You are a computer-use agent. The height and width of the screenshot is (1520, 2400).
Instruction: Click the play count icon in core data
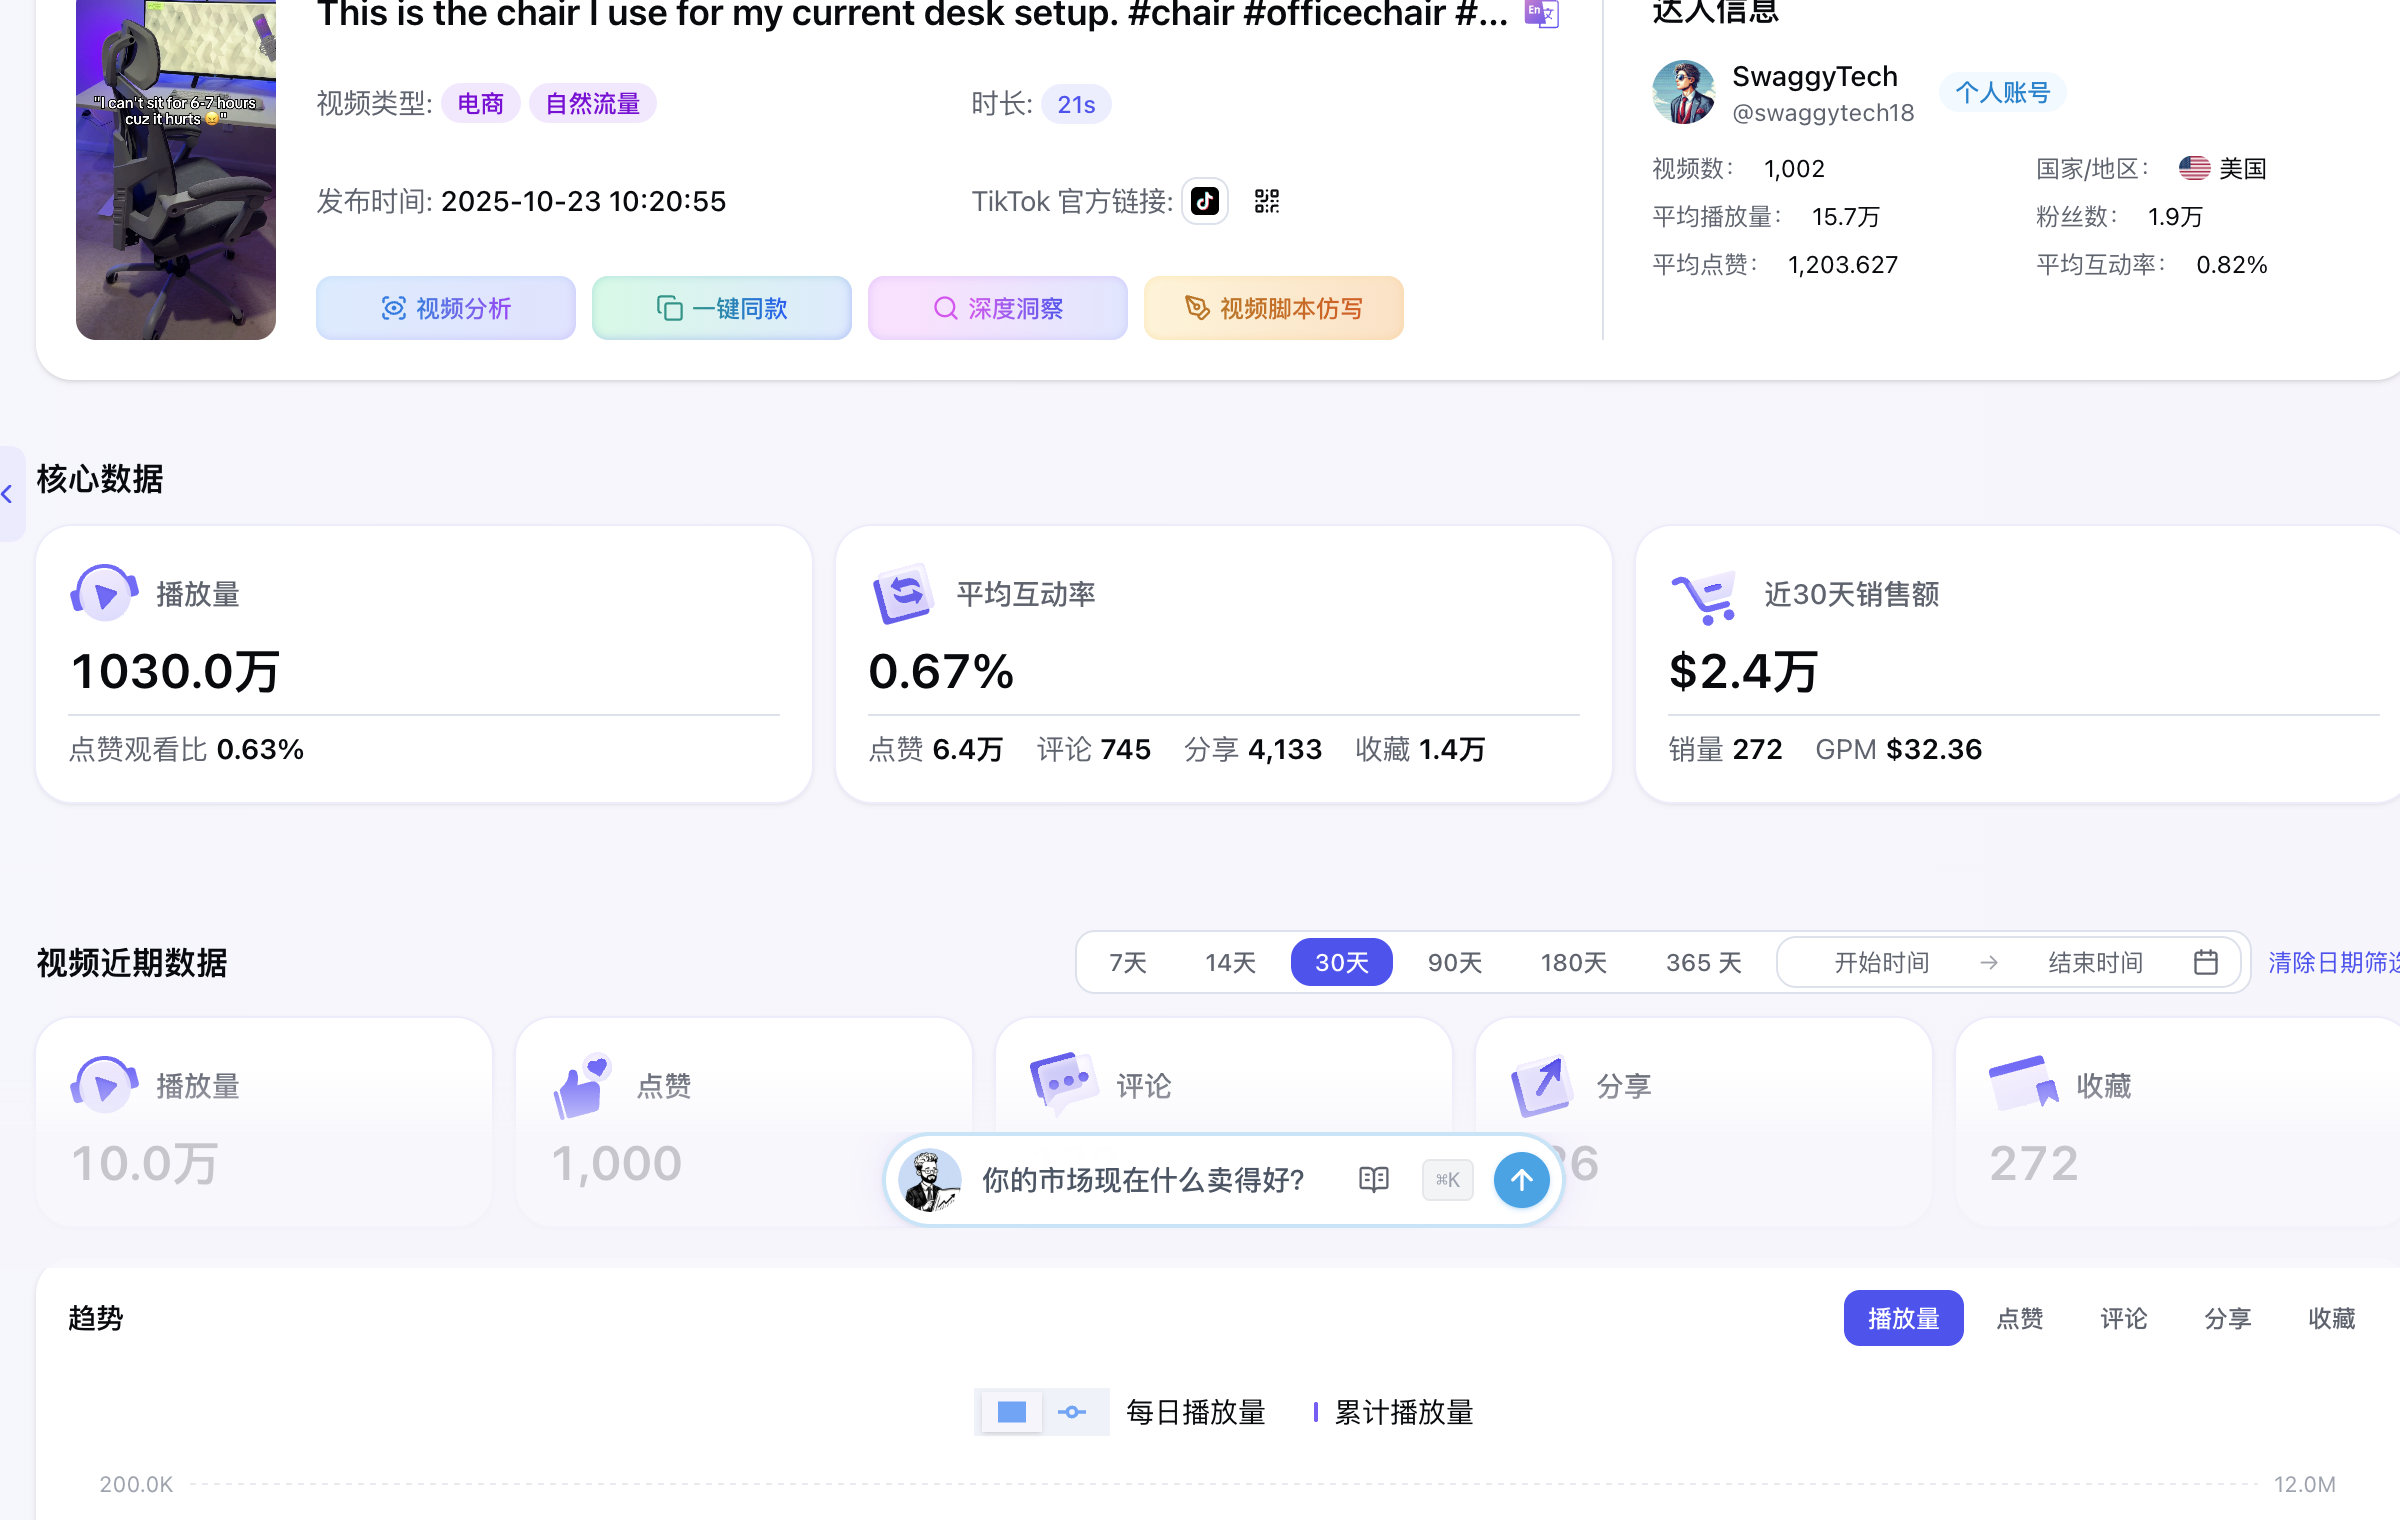[x=104, y=593]
